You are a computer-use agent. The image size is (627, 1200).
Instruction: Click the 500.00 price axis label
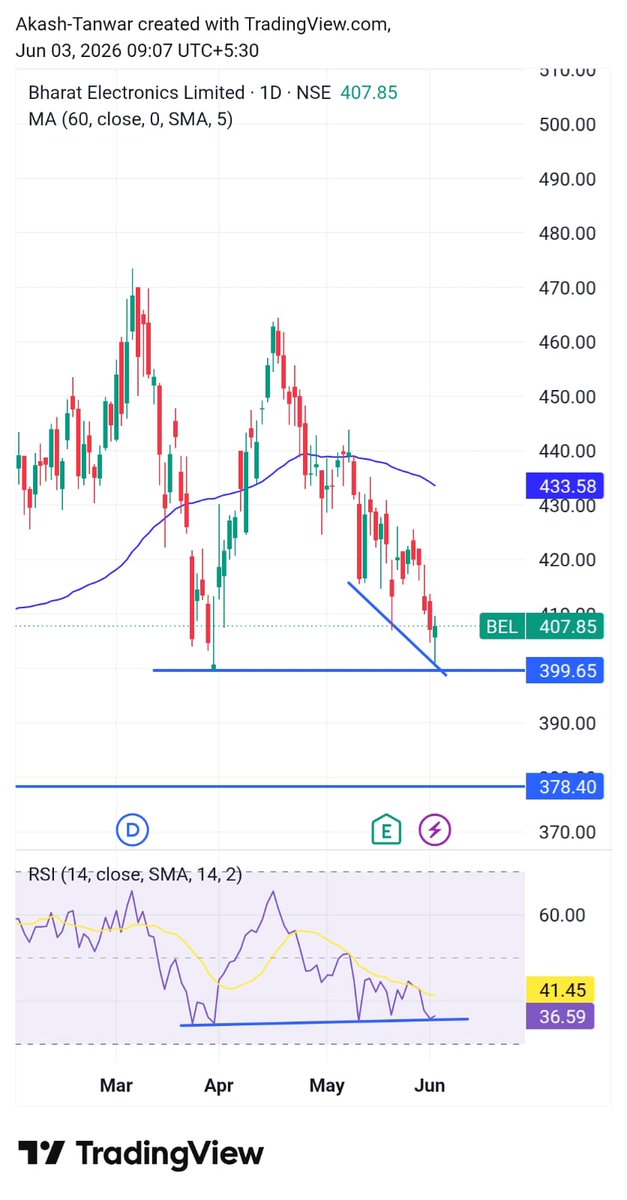pos(568,125)
